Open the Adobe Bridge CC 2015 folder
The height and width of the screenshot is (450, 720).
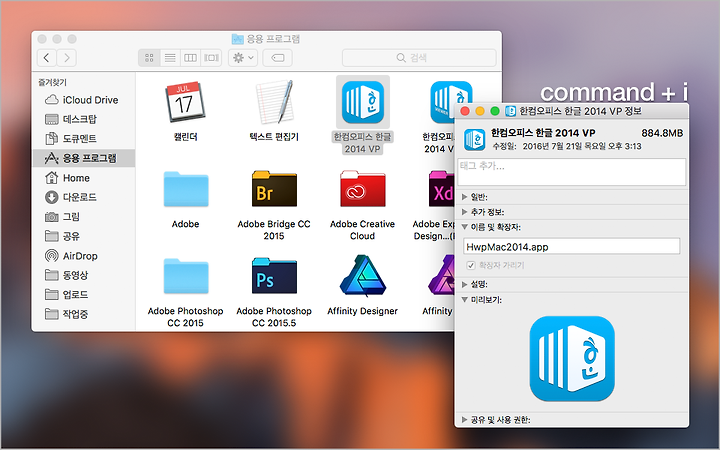[x=274, y=189]
